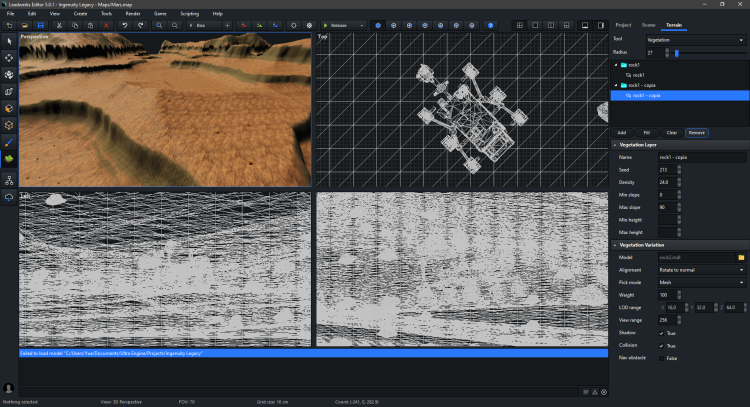Select the vegetation paint tool in left sidebar
Screen dimensions: 750x407
[9, 159]
